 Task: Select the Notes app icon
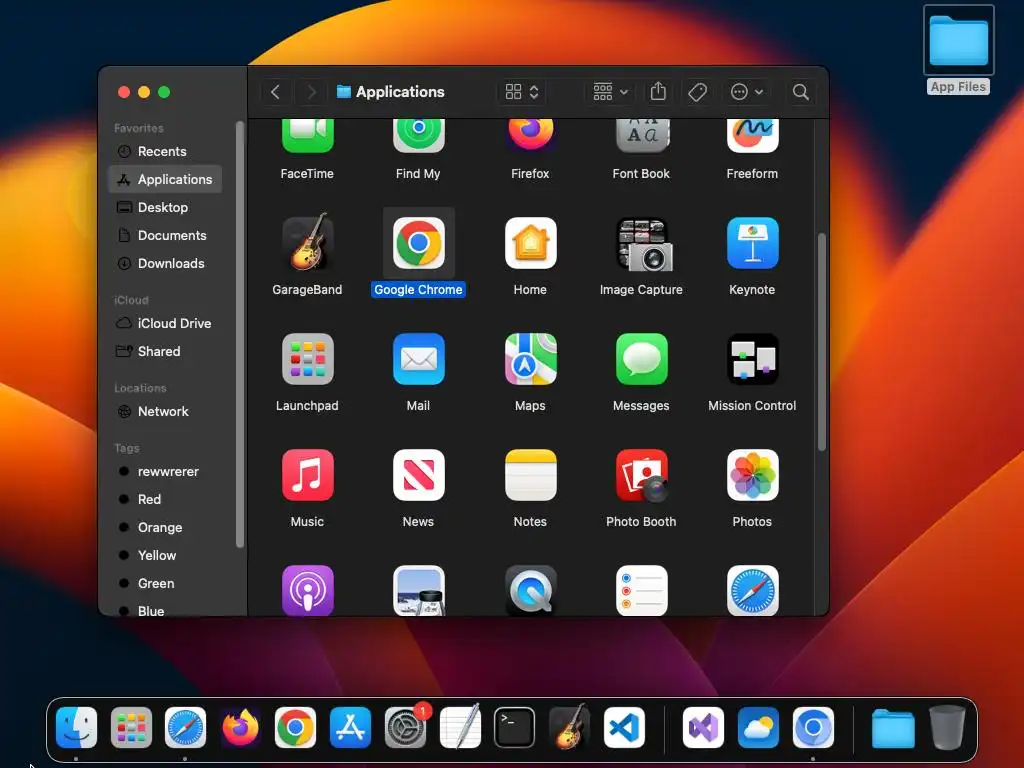(530, 475)
